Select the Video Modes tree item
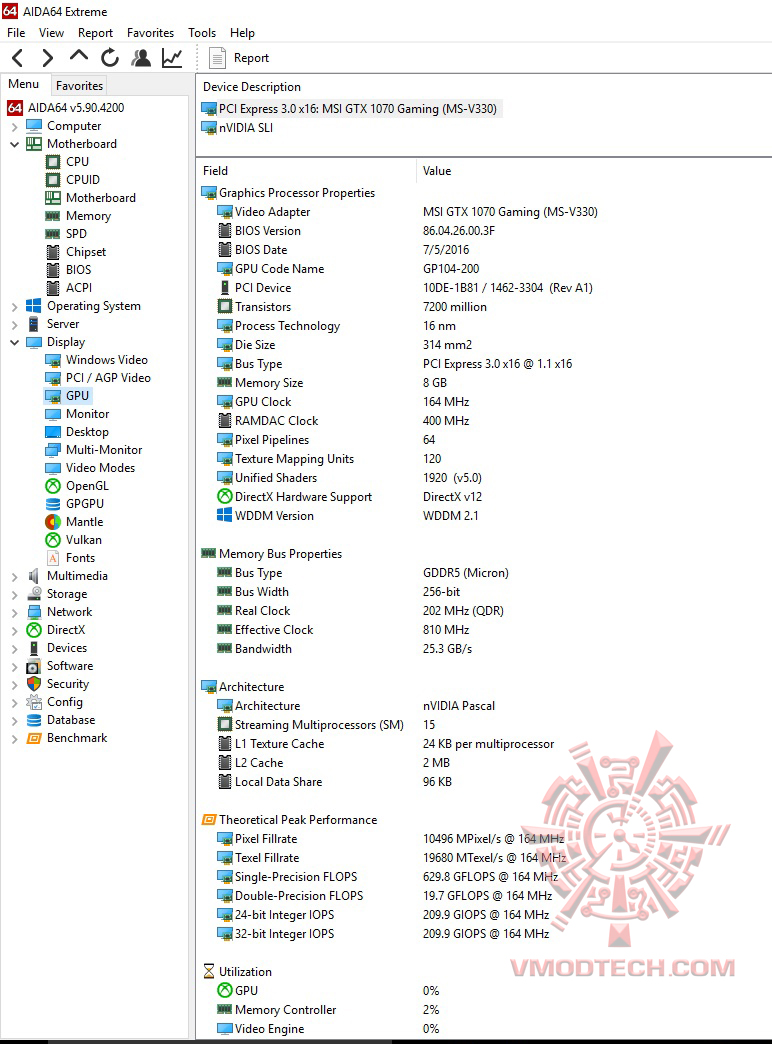Screen dimensions: 772x1044 coord(91,467)
